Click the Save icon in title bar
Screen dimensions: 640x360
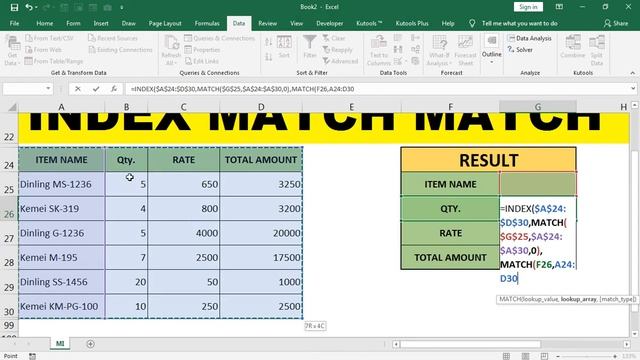pos(14,7)
